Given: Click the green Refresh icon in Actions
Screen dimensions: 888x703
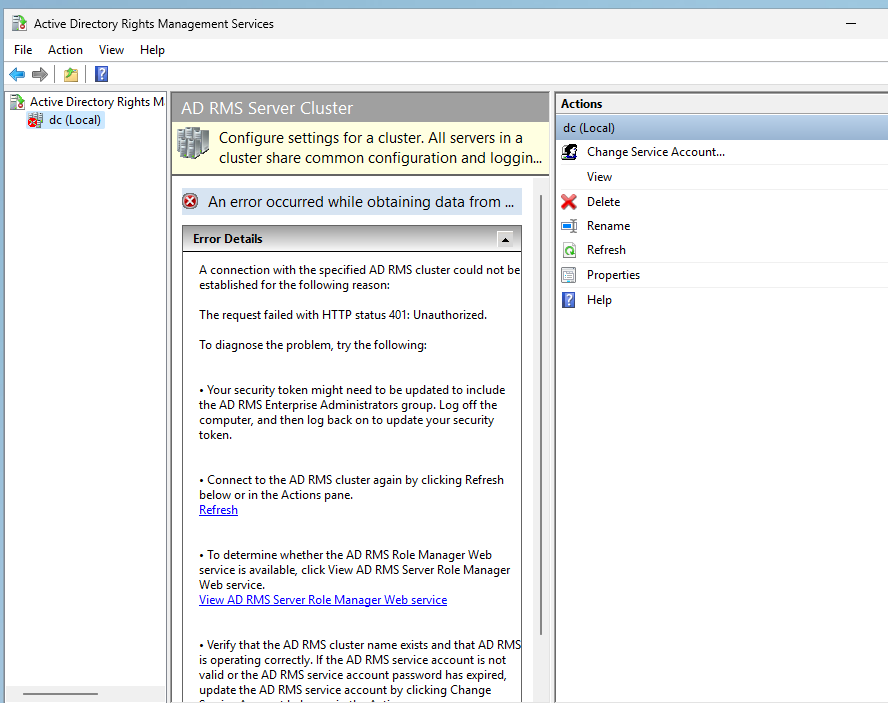Looking at the screenshot, I should pos(569,250).
